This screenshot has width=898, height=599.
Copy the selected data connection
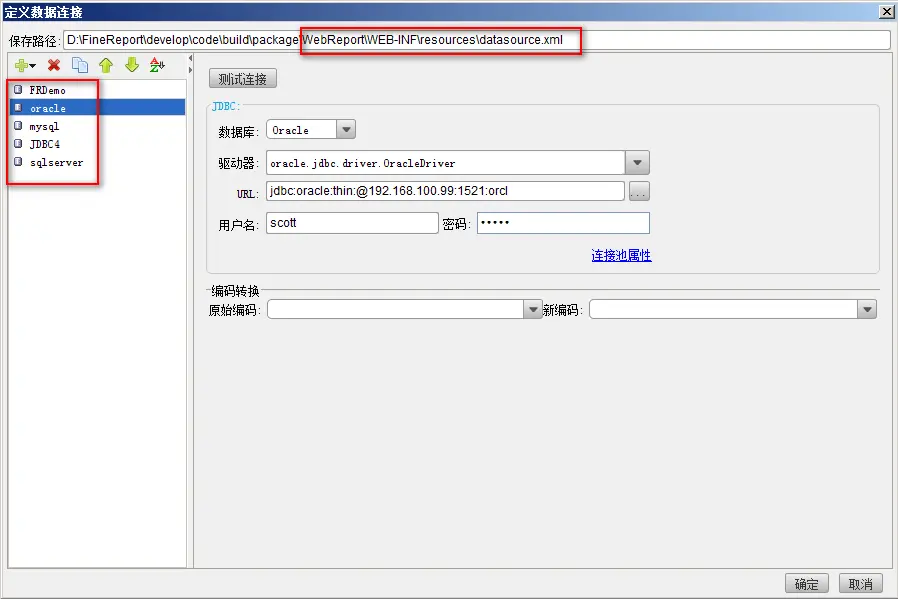click(80, 65)
